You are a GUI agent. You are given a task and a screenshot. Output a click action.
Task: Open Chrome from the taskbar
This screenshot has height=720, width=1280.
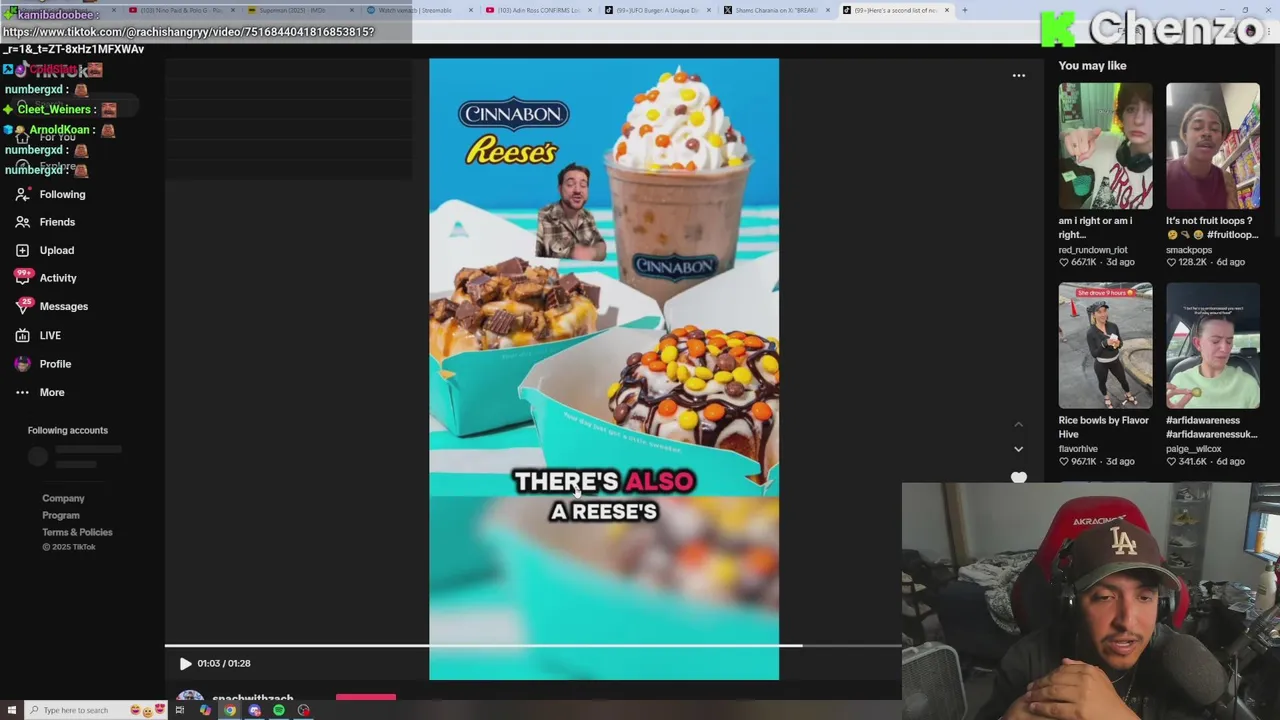click(x=230, y=710)
